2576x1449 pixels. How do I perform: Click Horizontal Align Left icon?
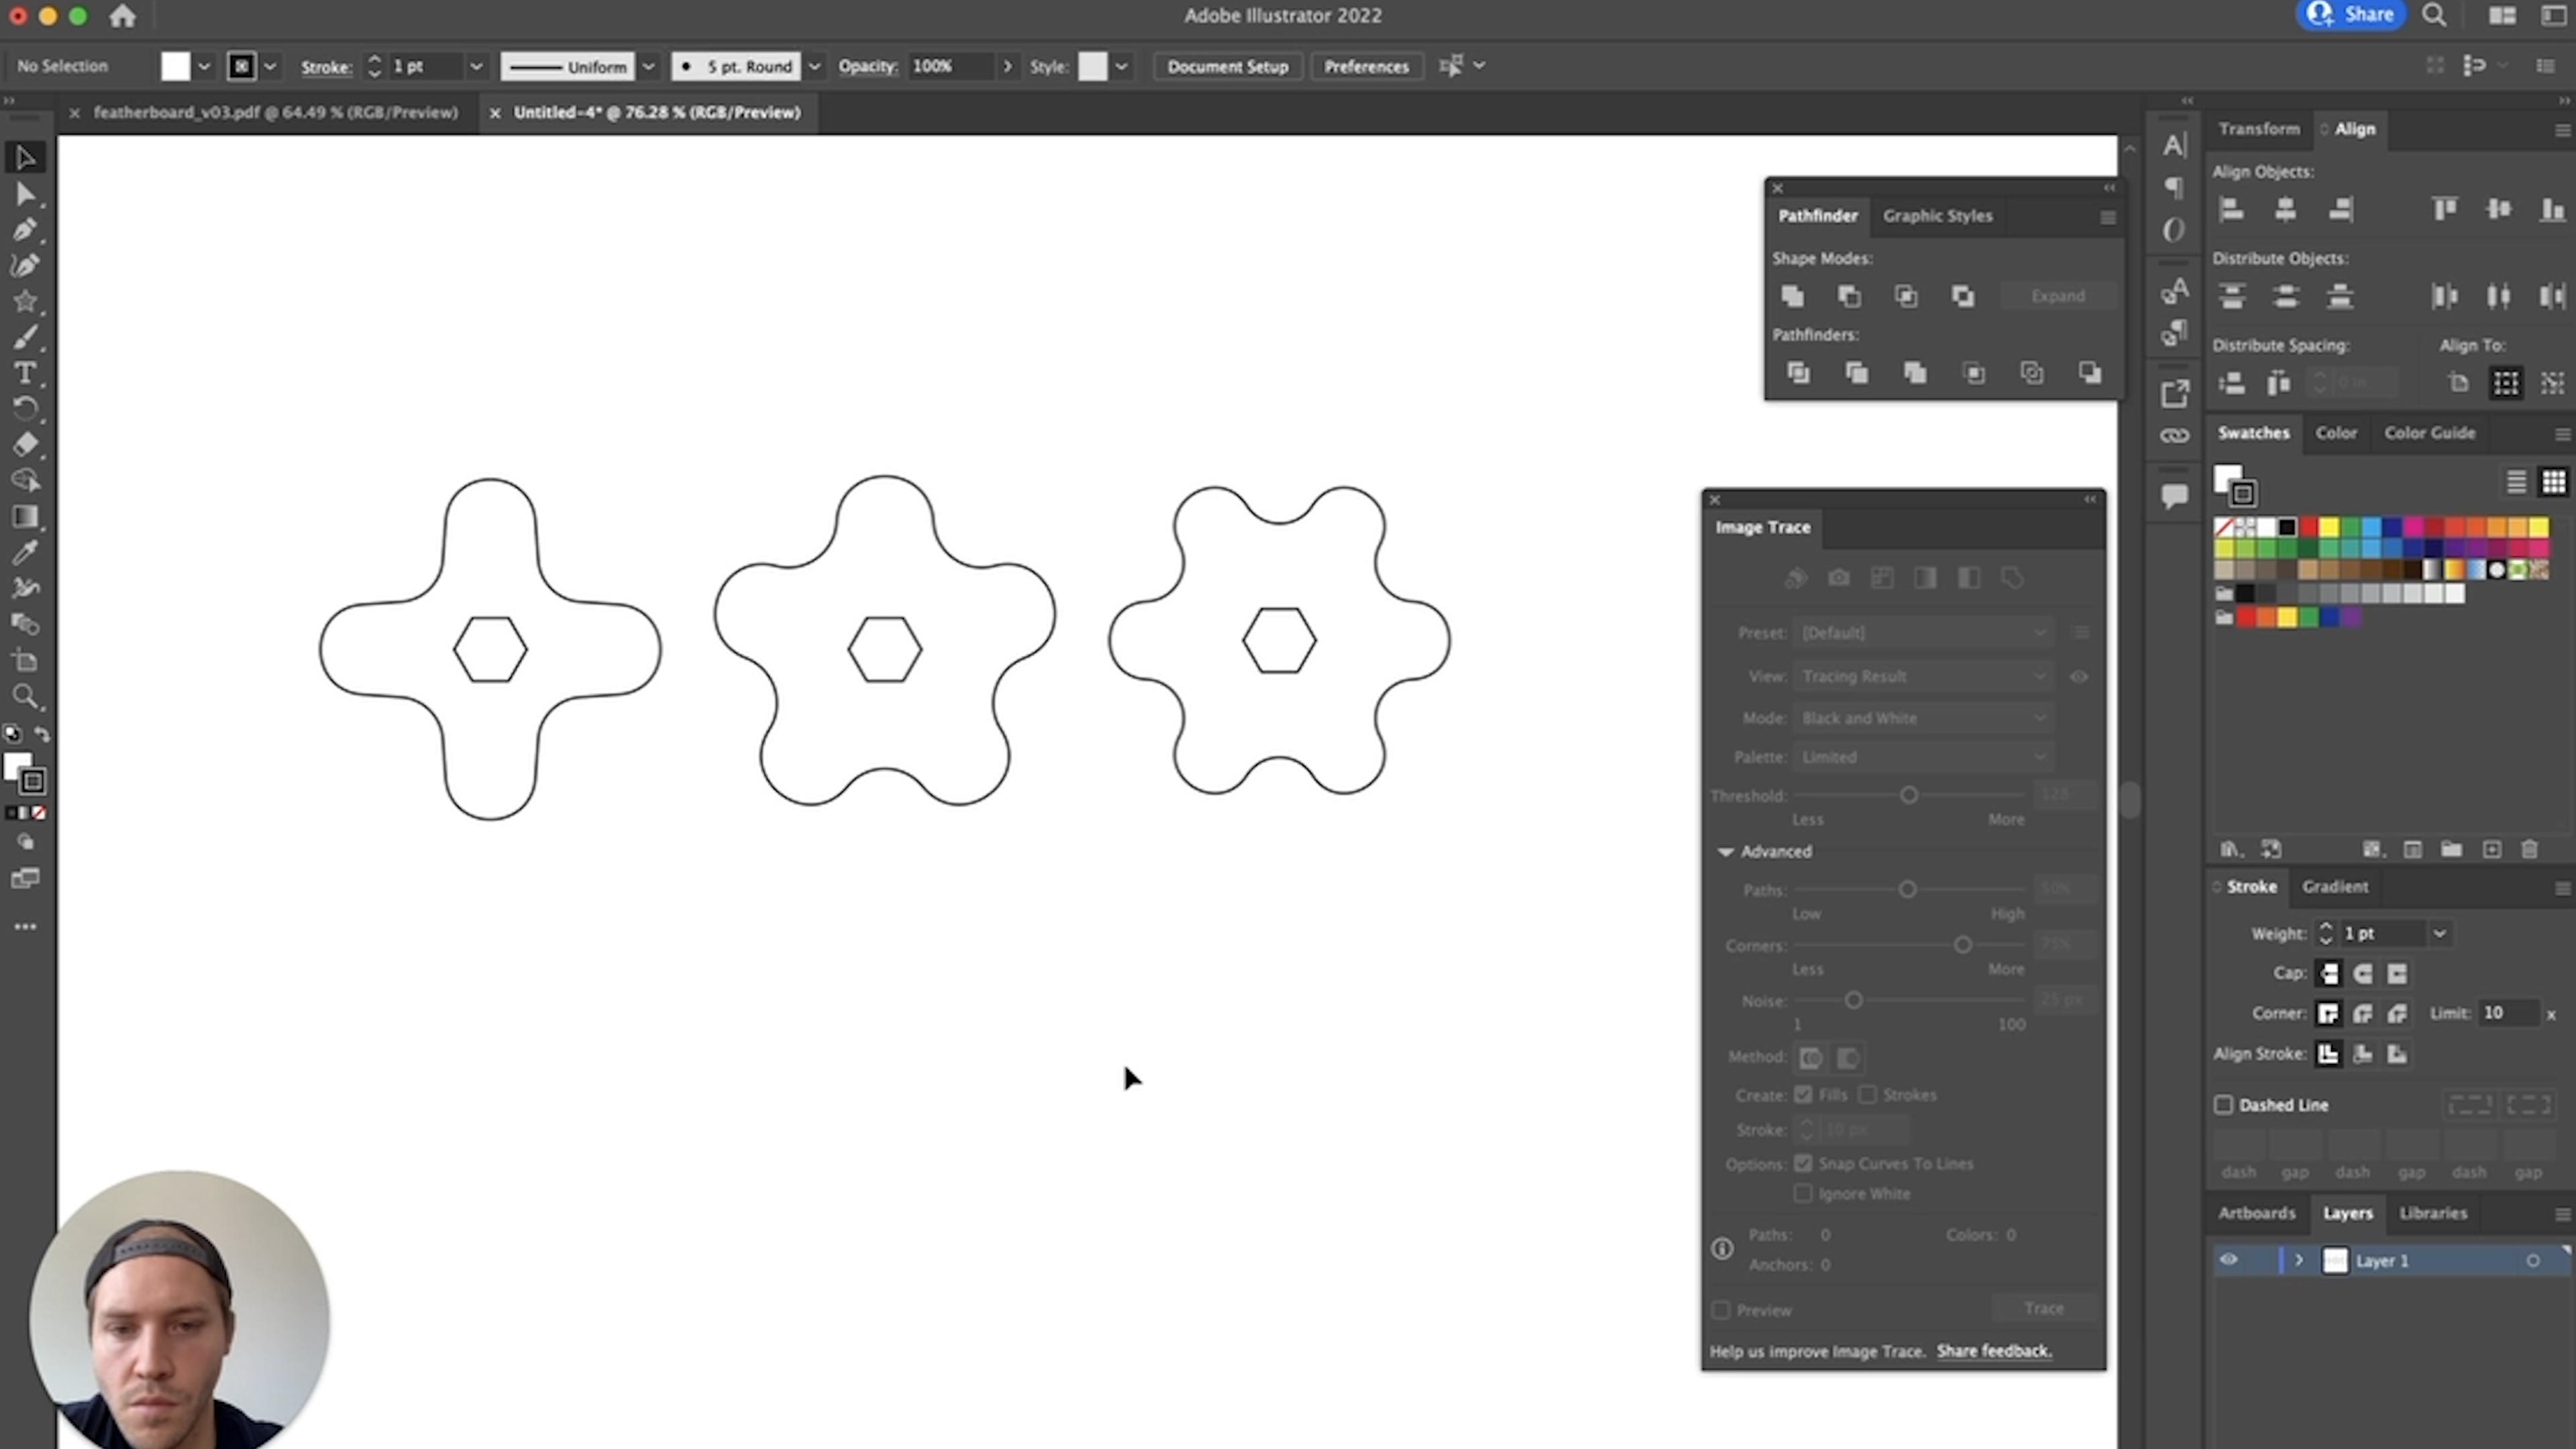pos(2231,209)
